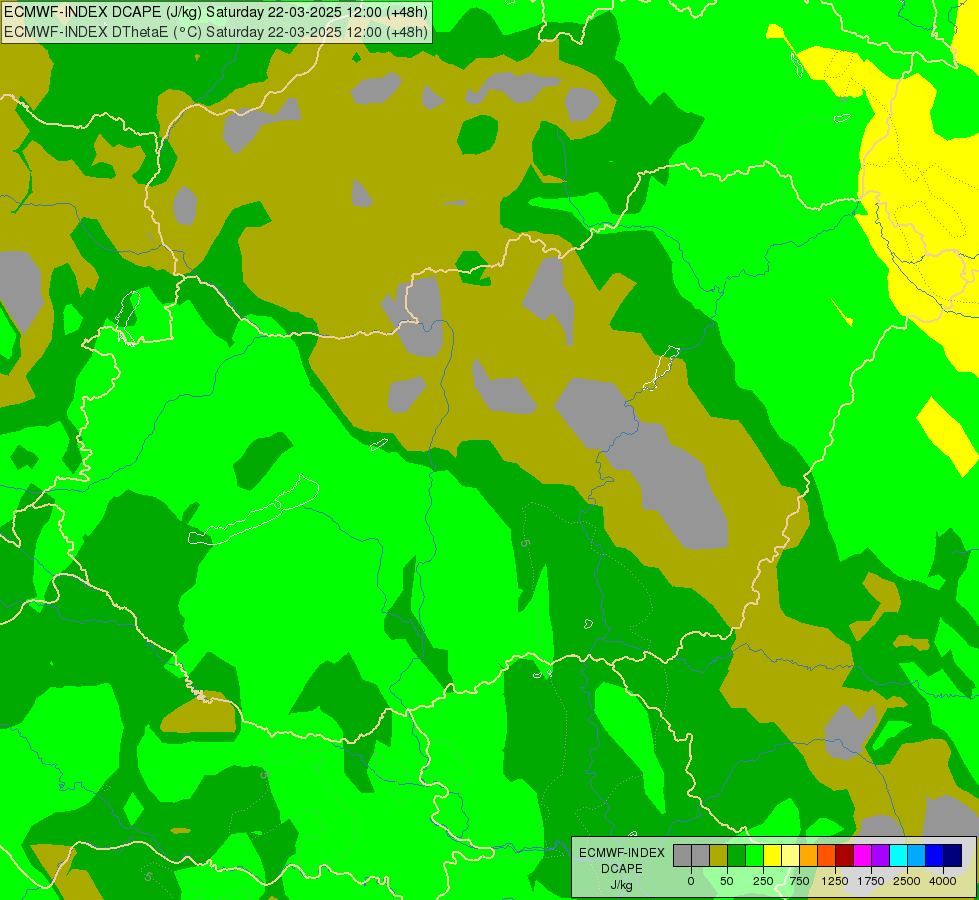The height and width of the screenshot is (900, 979).
Task: Click the title line starting ECMWF-INDEX DThetaE
Action: tap(216, 31)
